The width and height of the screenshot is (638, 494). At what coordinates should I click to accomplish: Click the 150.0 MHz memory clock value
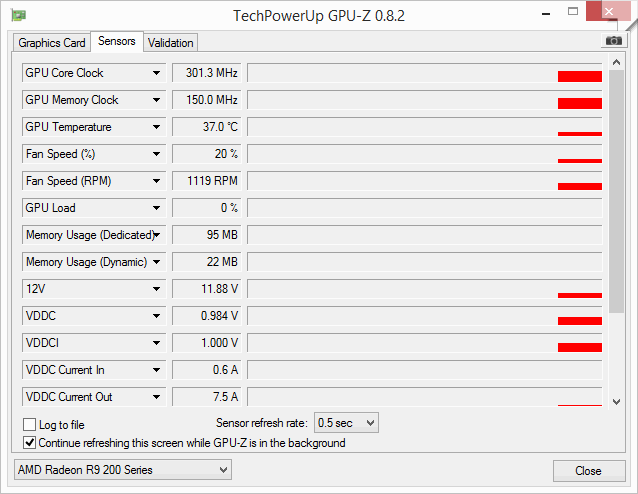[207, 100]
